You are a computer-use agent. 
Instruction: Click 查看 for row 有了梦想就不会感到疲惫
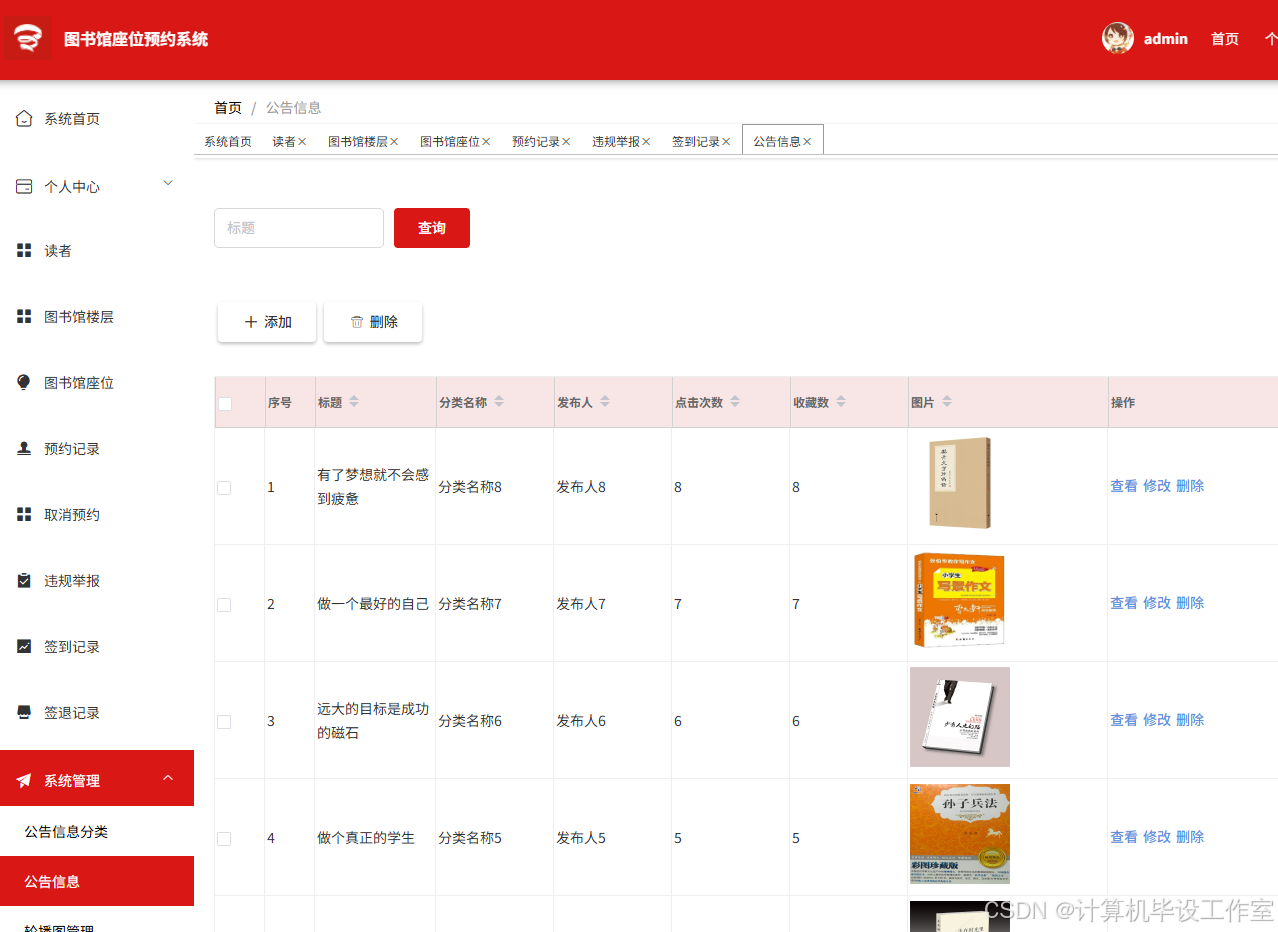[x=1124, y=486]
